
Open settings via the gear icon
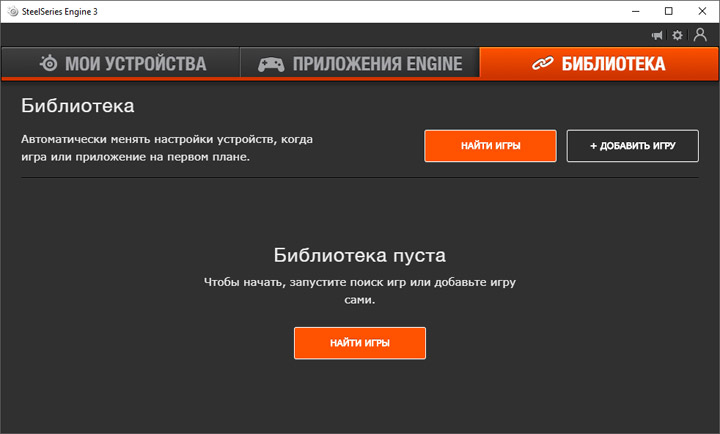click(x=677, y=35)
